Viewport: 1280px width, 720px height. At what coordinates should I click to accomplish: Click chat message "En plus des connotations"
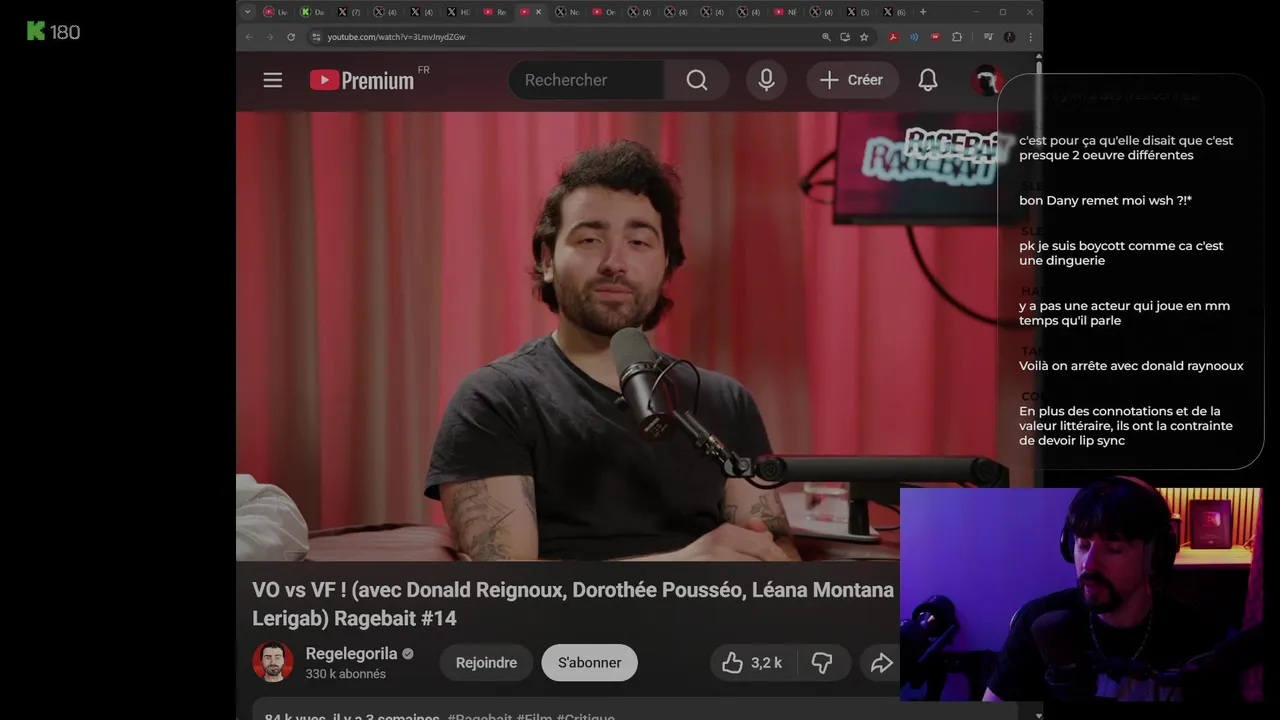coord(1126,426)
